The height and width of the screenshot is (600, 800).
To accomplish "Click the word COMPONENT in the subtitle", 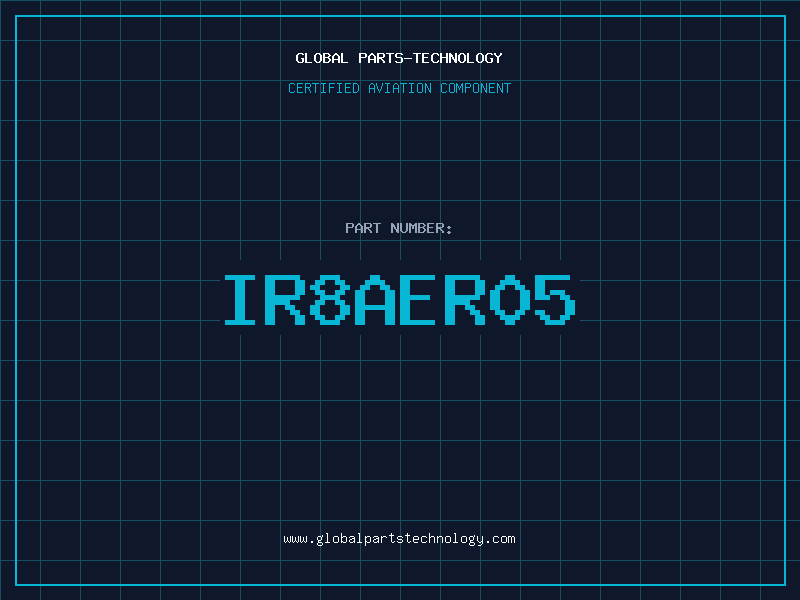I will pyautogui.click(x=476, y=88).
